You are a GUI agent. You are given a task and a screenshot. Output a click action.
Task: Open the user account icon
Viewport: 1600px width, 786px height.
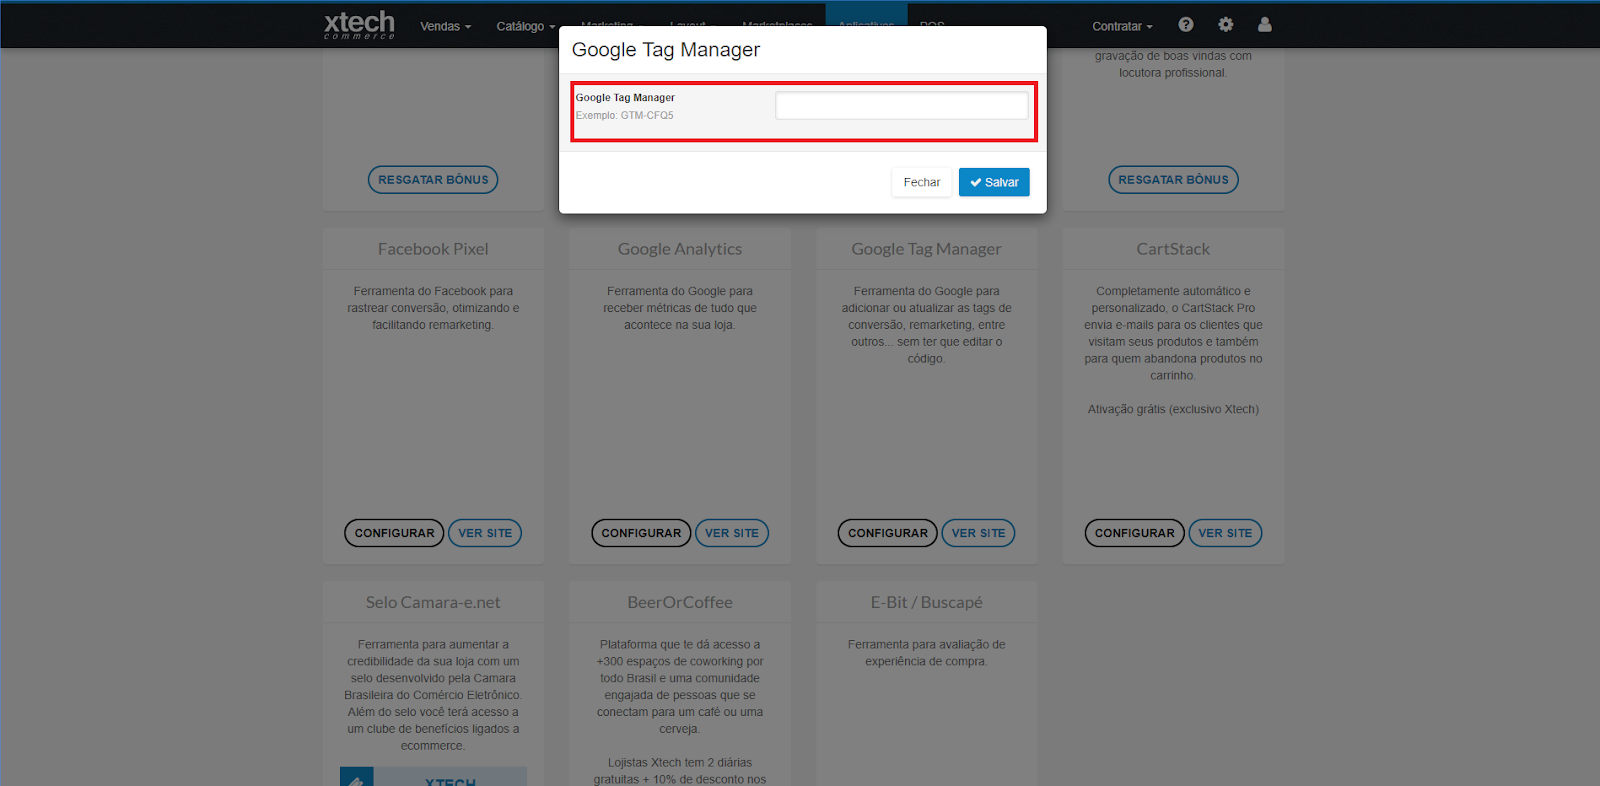[x=1265, y=25]
